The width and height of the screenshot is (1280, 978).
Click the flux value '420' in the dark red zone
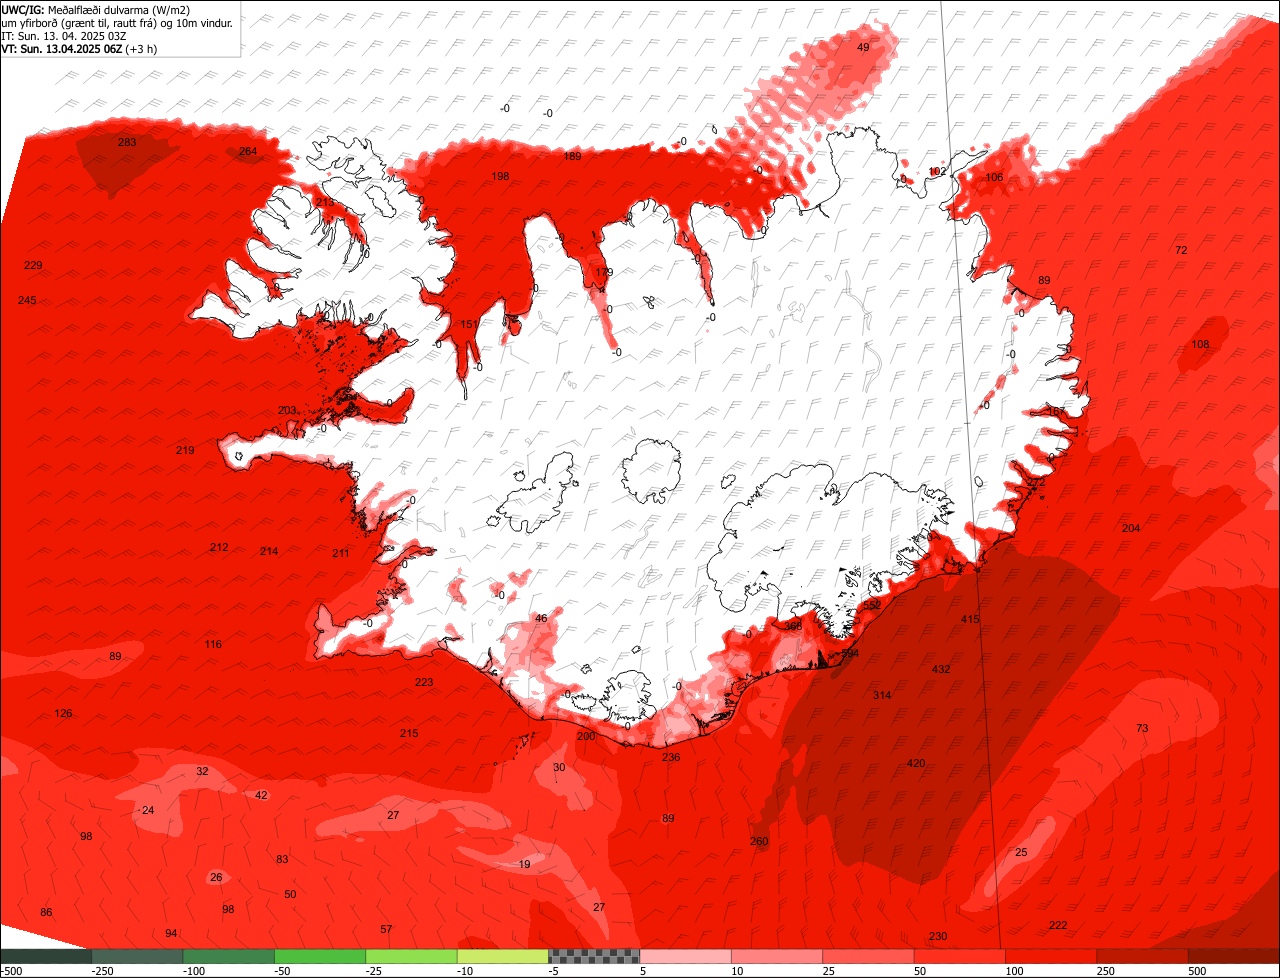(x=916, y=763)
